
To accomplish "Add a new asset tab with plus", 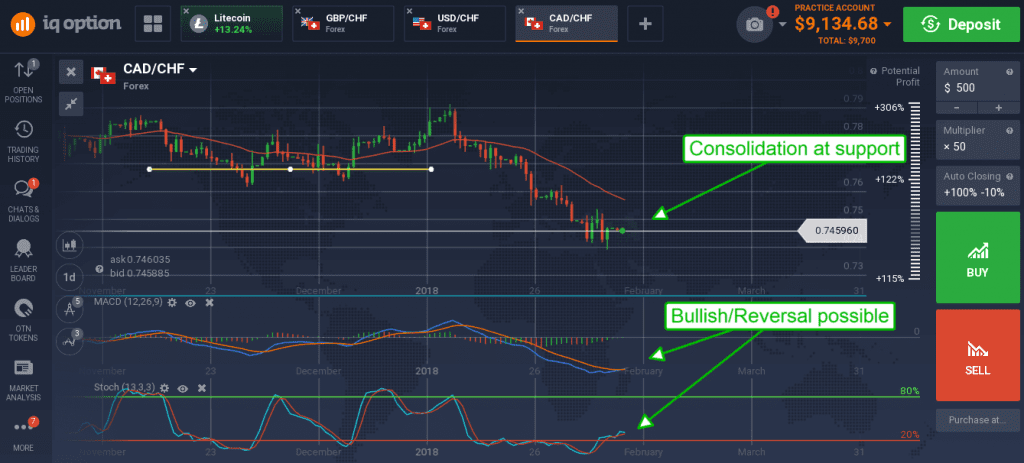I will (x=645, y=24).
